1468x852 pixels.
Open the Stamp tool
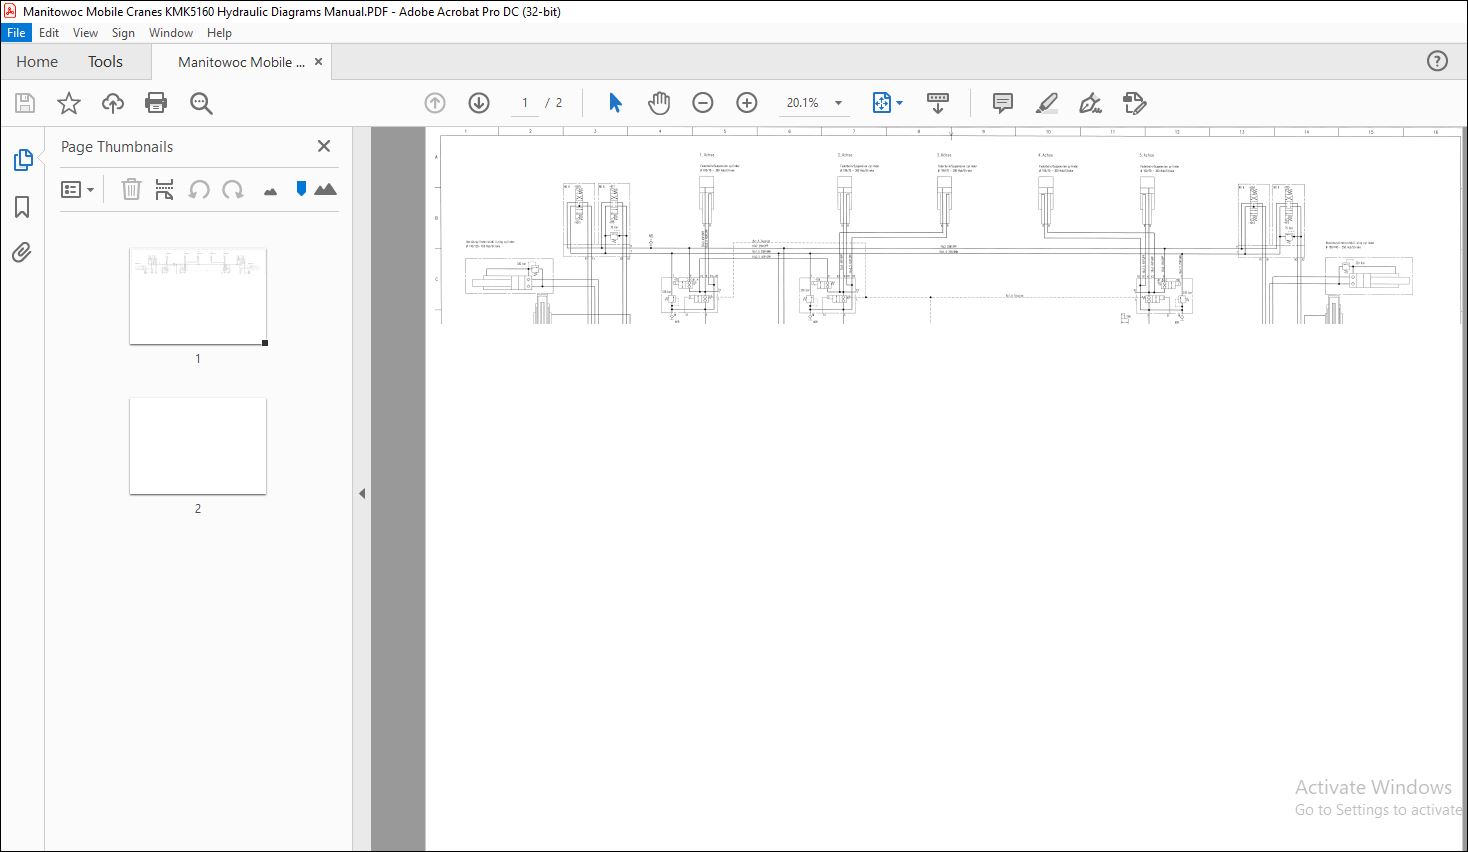(x=1134, y=103)
